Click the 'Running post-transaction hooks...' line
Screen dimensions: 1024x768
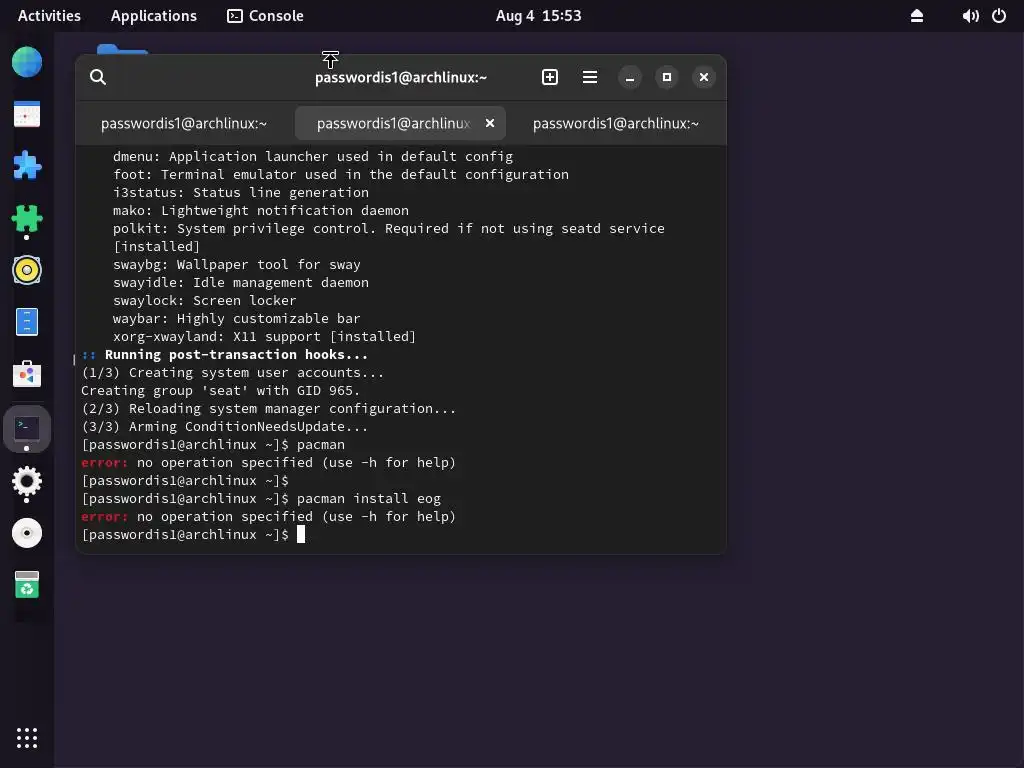coord(225,355)
